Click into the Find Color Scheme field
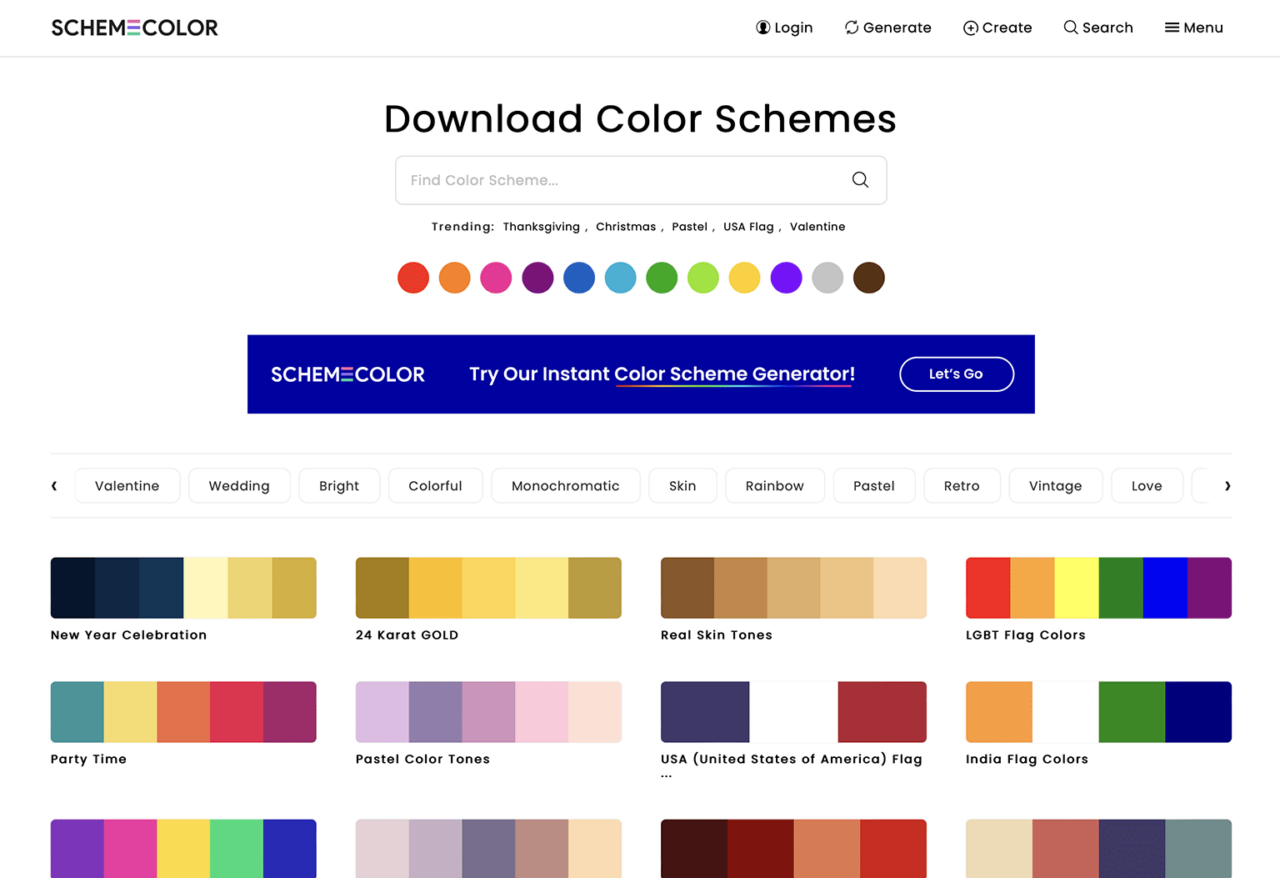The height and width of the screenshot is (878, 1280). (641, 180)
